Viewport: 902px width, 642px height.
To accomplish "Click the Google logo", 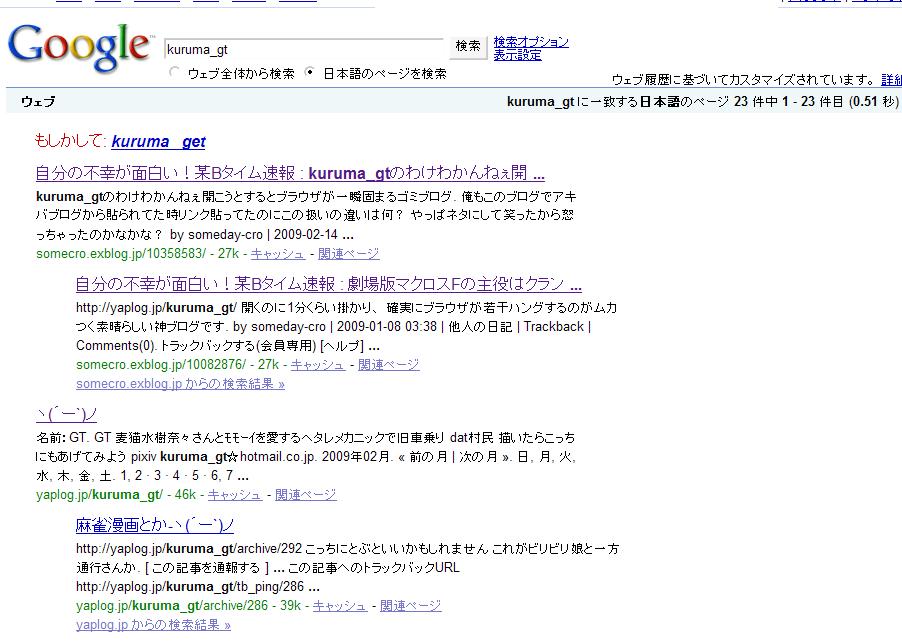I will 79,47.
